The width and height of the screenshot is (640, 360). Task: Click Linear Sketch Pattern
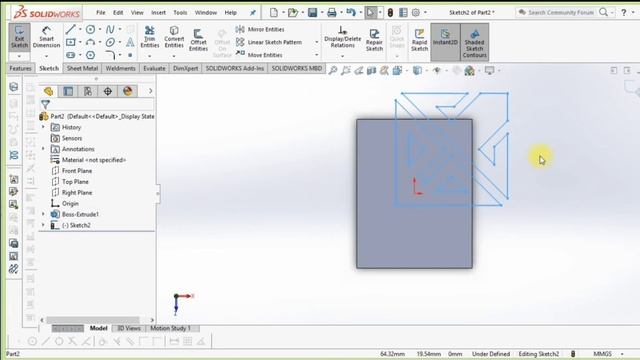tap(269, 42)
